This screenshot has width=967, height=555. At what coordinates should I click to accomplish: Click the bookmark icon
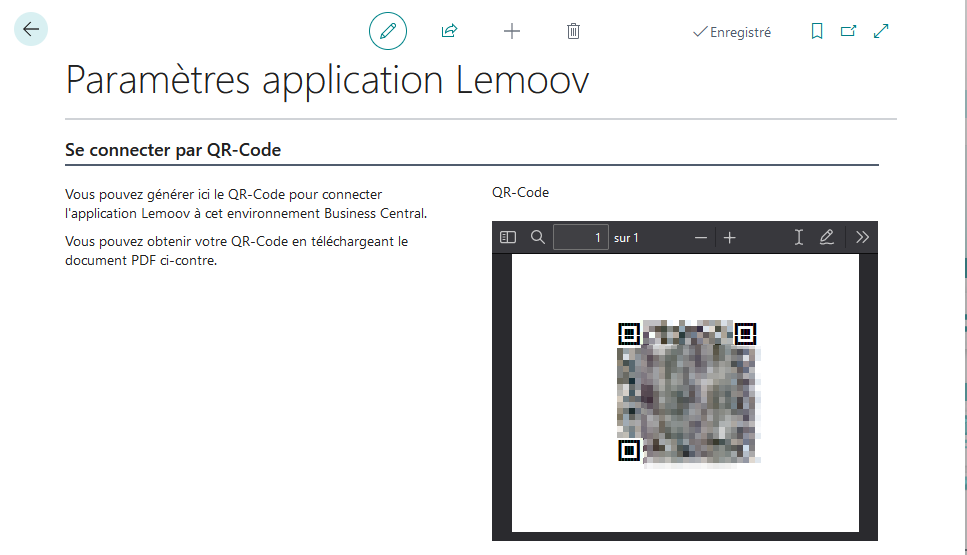click(x=817, y=31)
